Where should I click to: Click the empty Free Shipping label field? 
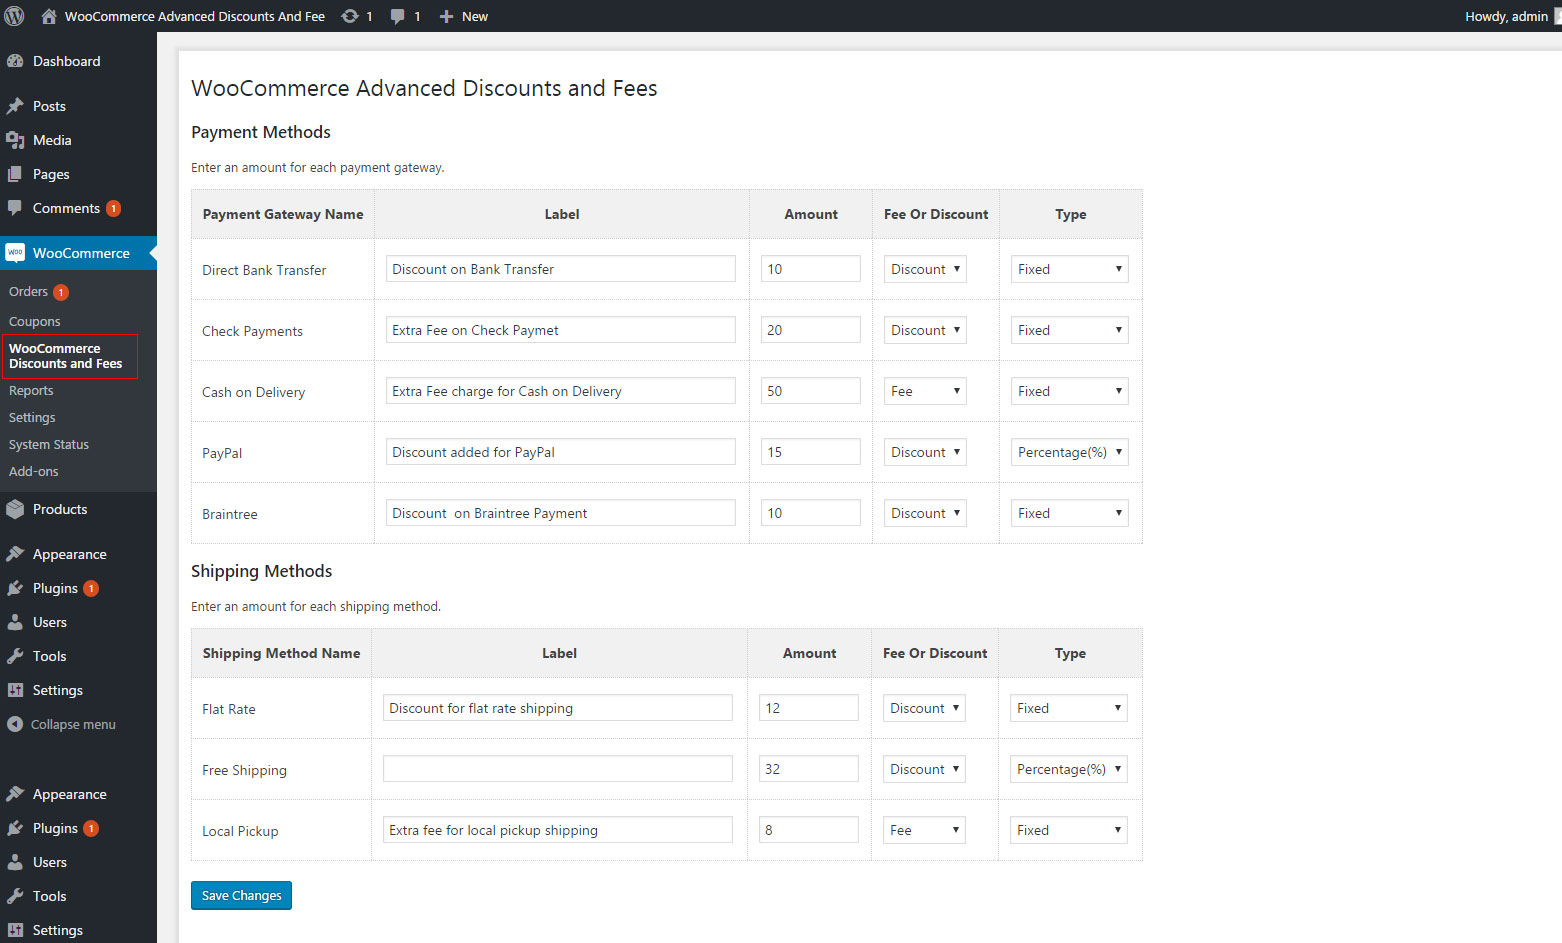click(558, 769)
